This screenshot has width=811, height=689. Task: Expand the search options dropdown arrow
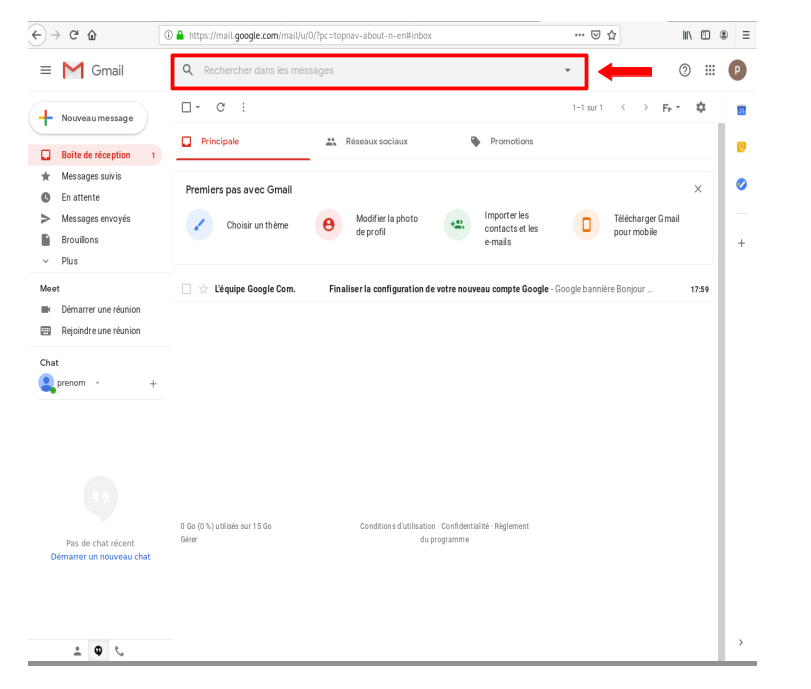coord(568,71)
